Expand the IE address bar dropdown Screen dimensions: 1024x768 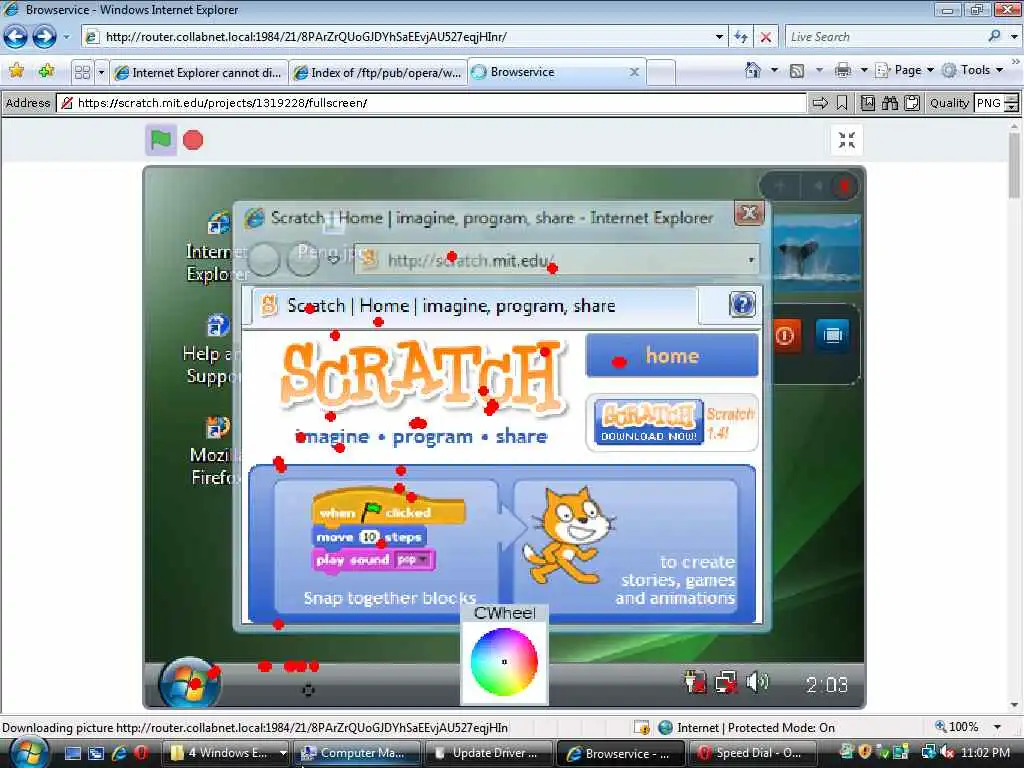(719, 37)
